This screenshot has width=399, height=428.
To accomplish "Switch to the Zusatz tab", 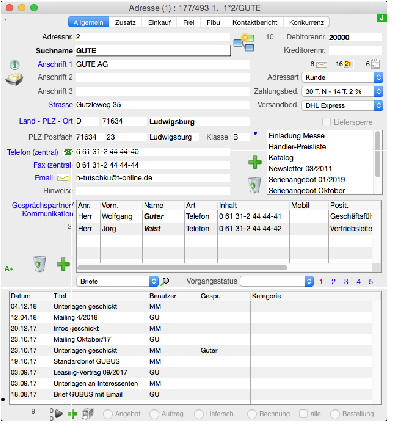I will (125, 22).
